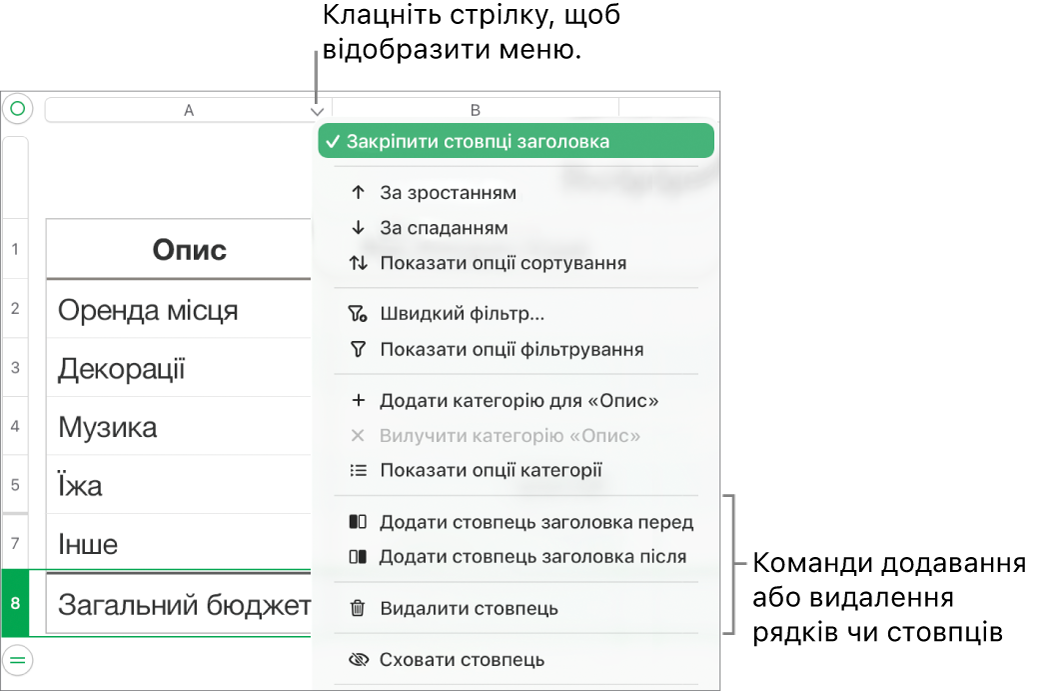This screenshot has height=692, width=1037.
Task: Select column A header
Action: pos(188,110)
